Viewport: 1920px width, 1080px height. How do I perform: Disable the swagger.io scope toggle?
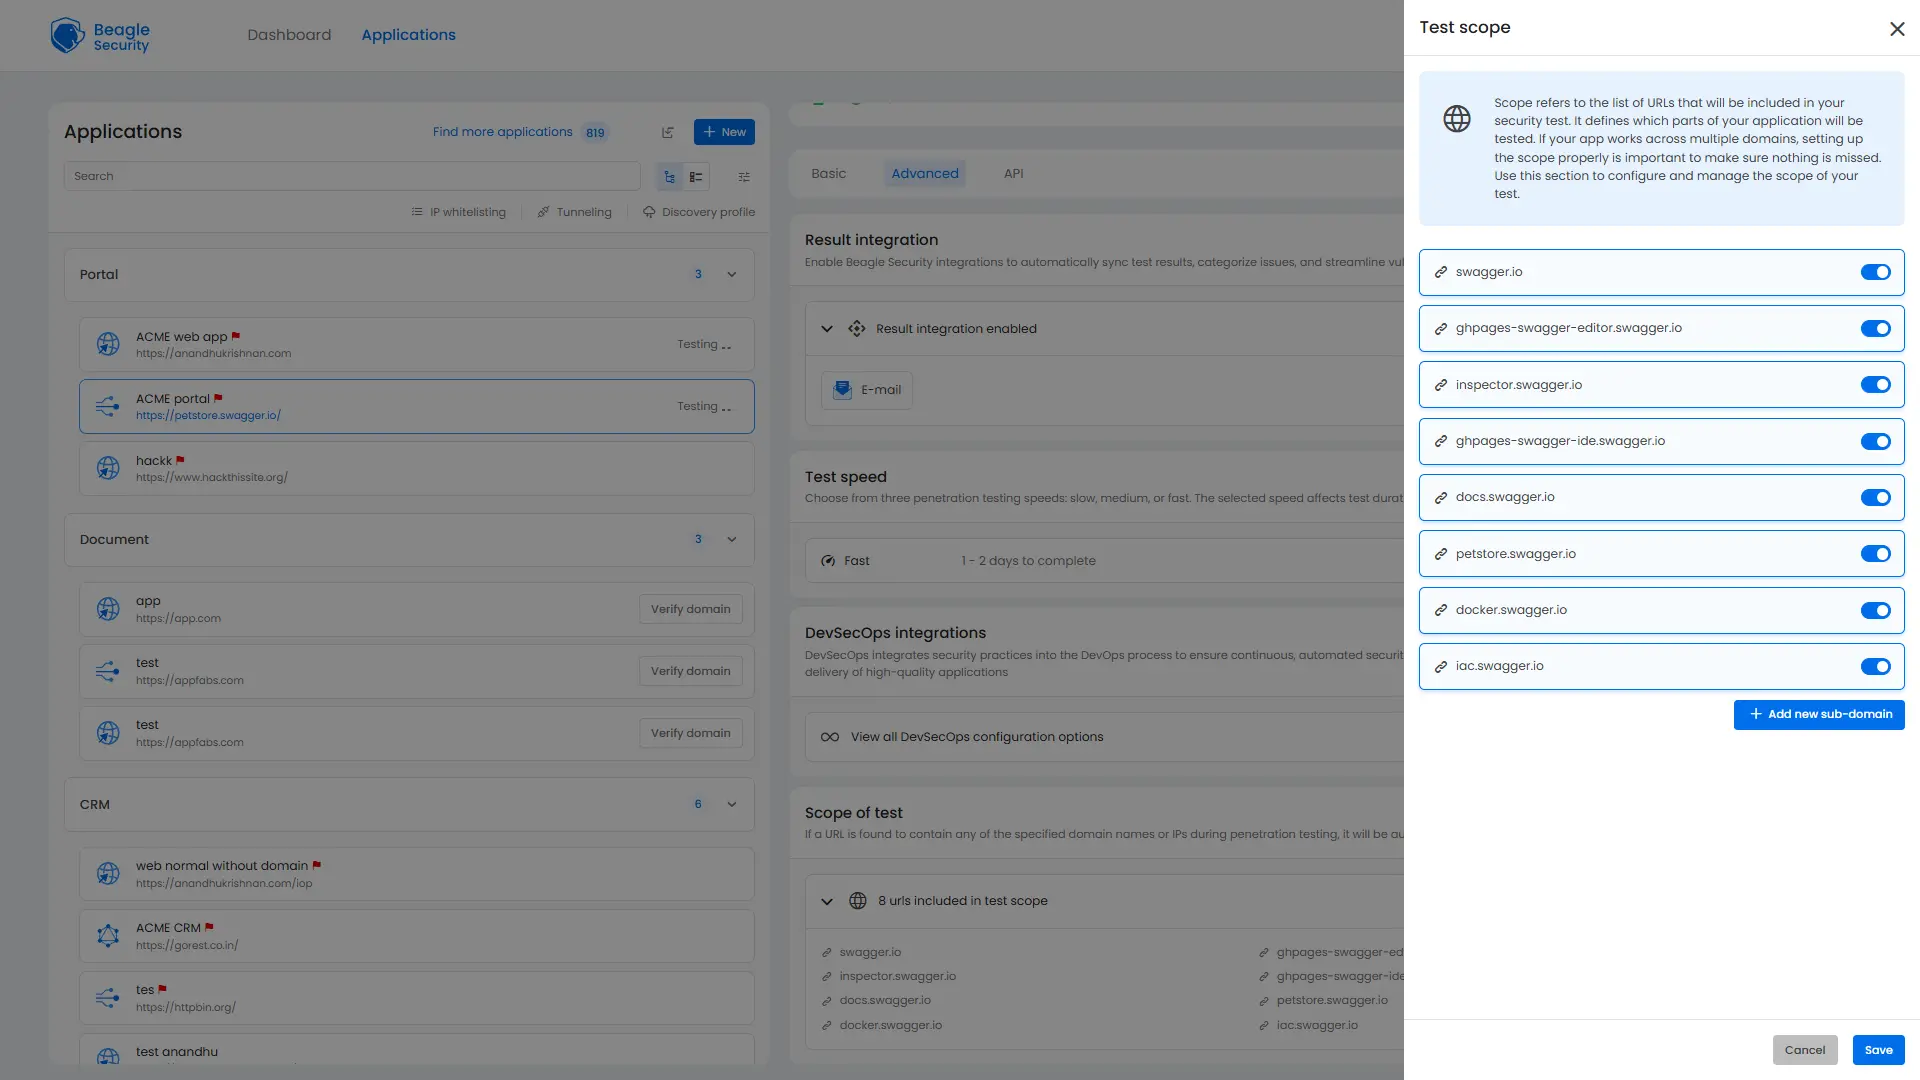[1875, 272]
